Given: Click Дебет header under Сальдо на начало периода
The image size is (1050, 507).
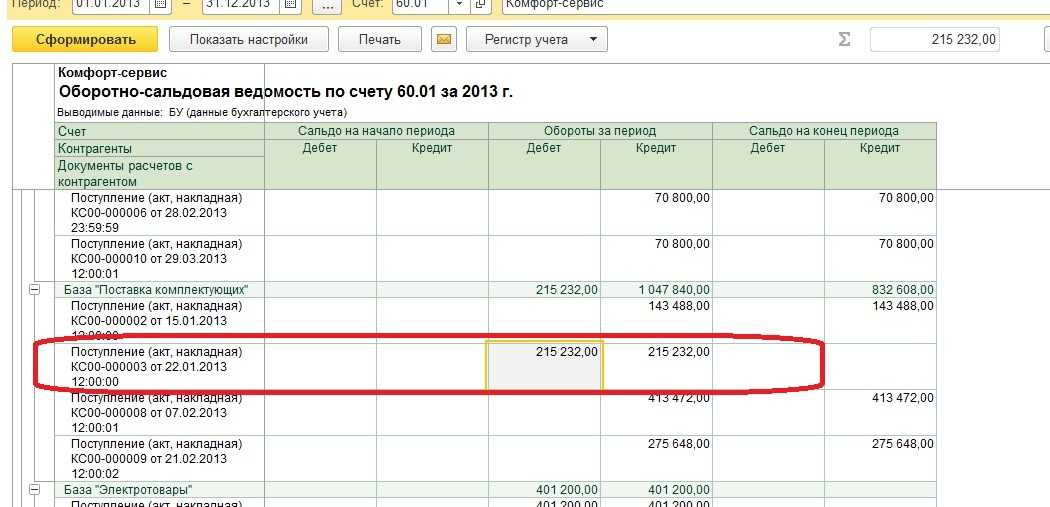Looking at the screenshot, I should coord(320,148).
